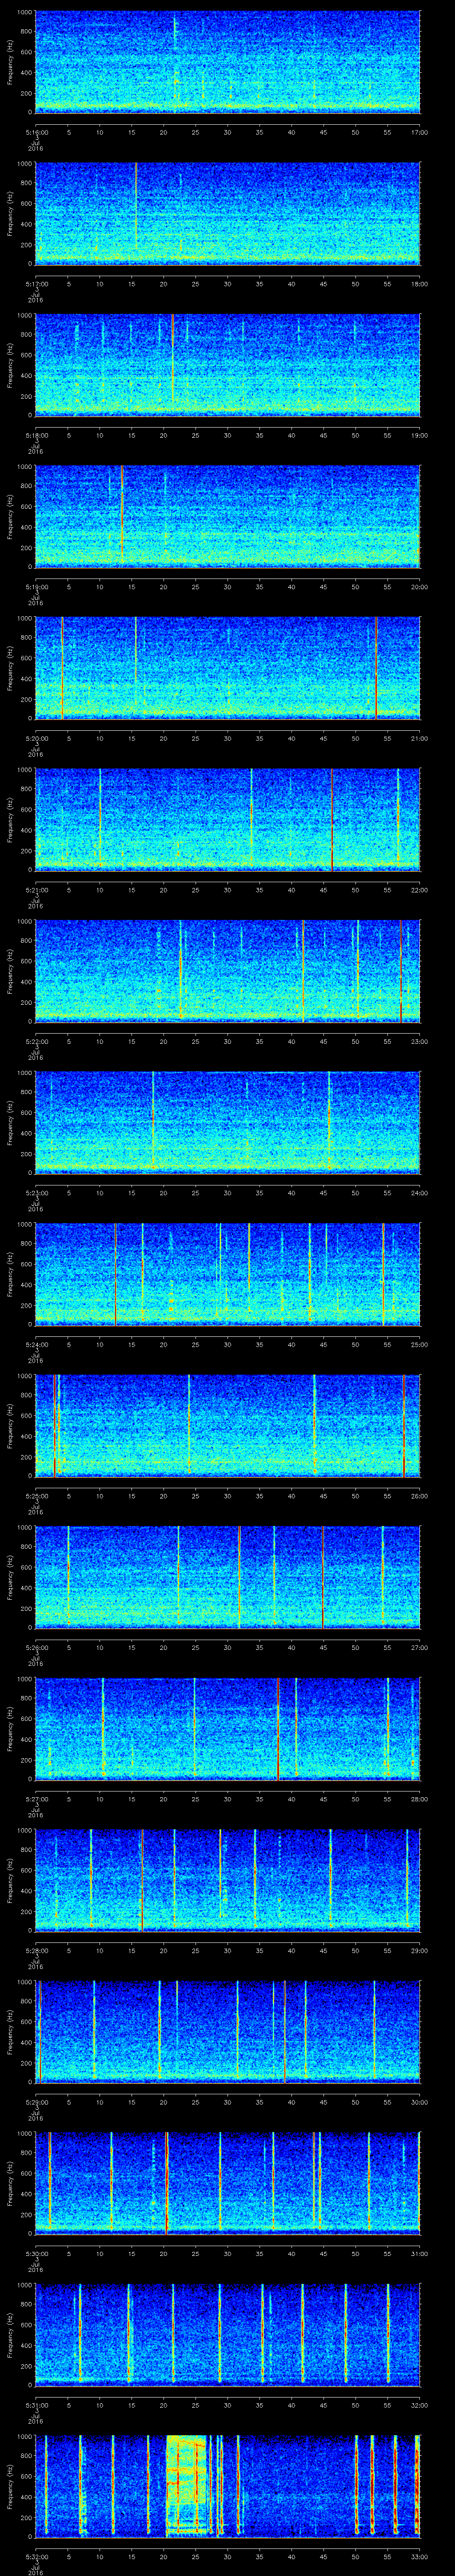Click the red spike near 45 seconds in 5:26:00 panel
455x2576 pixels.
coord(323,1577)
